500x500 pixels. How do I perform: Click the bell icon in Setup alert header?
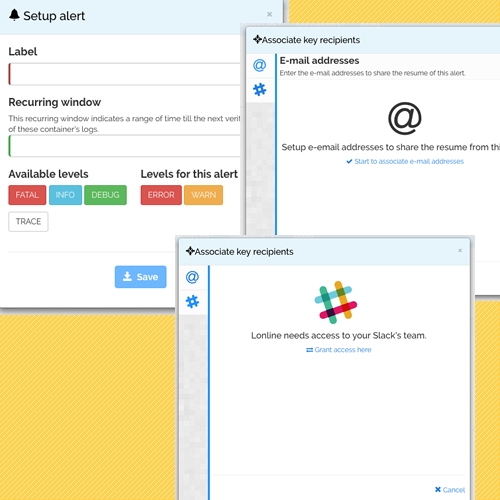(x=14, y=15)
